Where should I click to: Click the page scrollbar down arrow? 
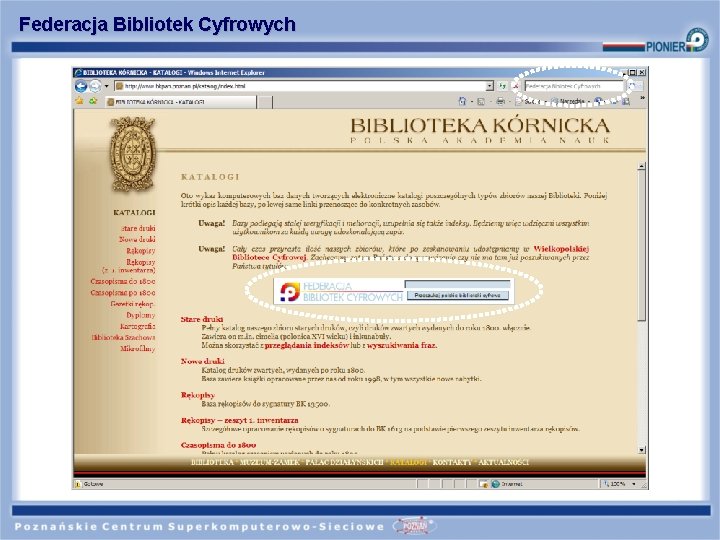coord(641,450)
